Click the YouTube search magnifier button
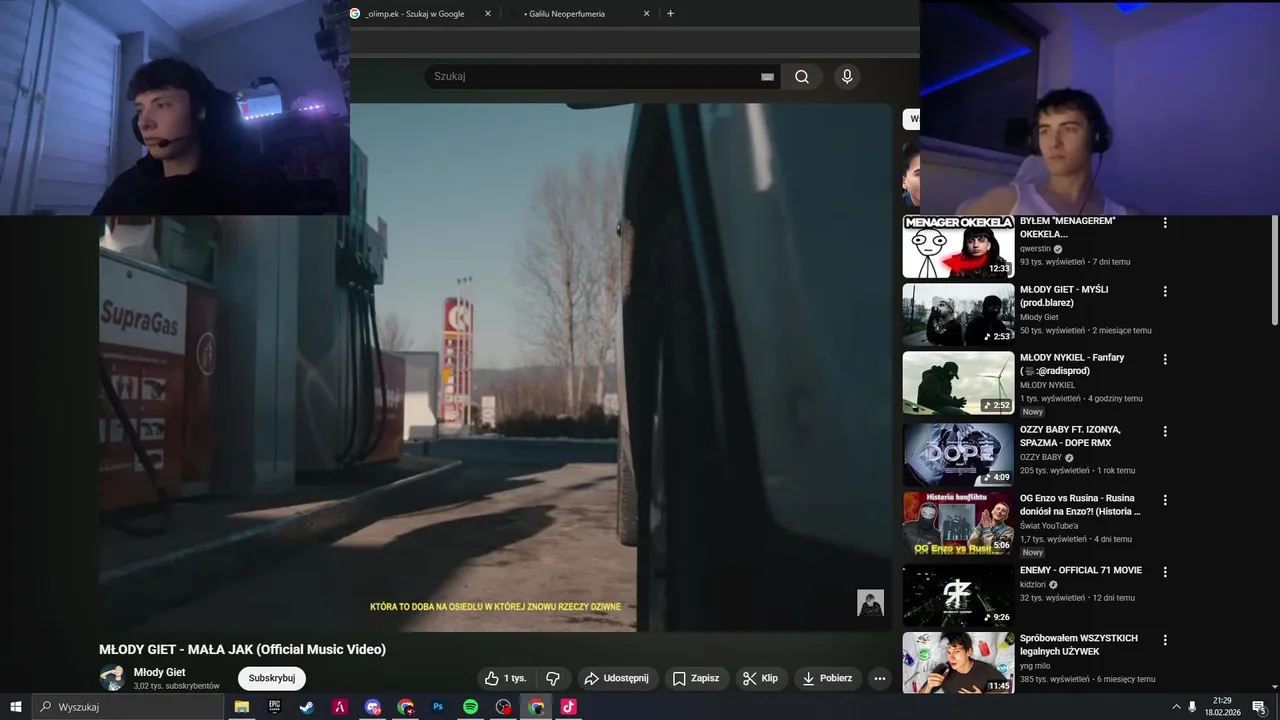Screen dimensions: 1280x720 tap(802, 77)
